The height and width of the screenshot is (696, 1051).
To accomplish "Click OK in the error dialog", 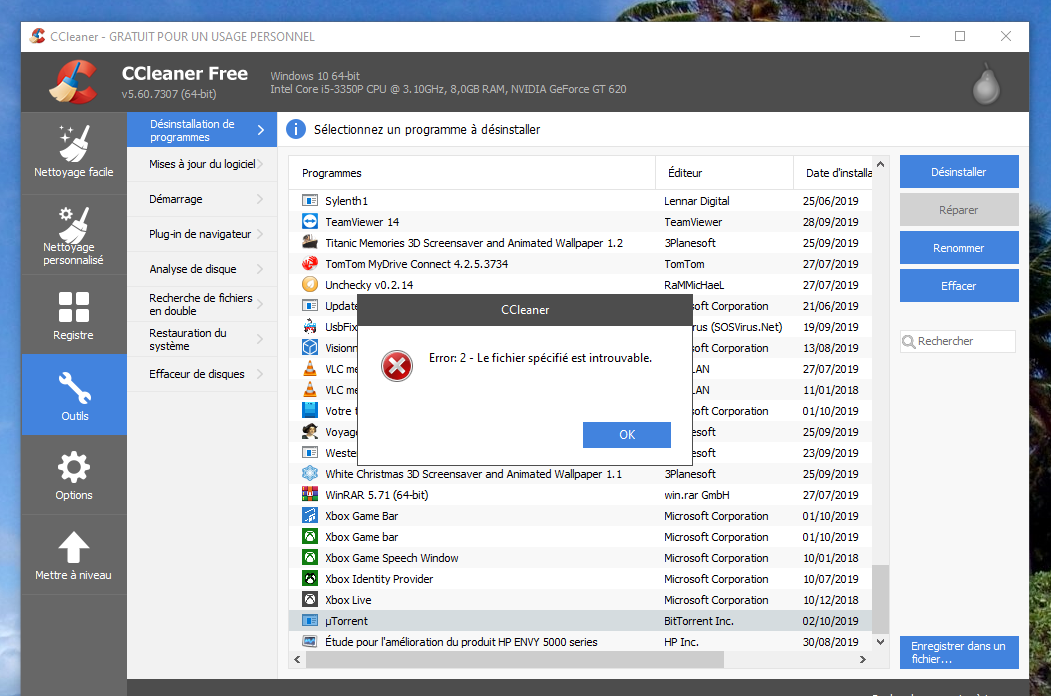I will click(x=627, y=434).
